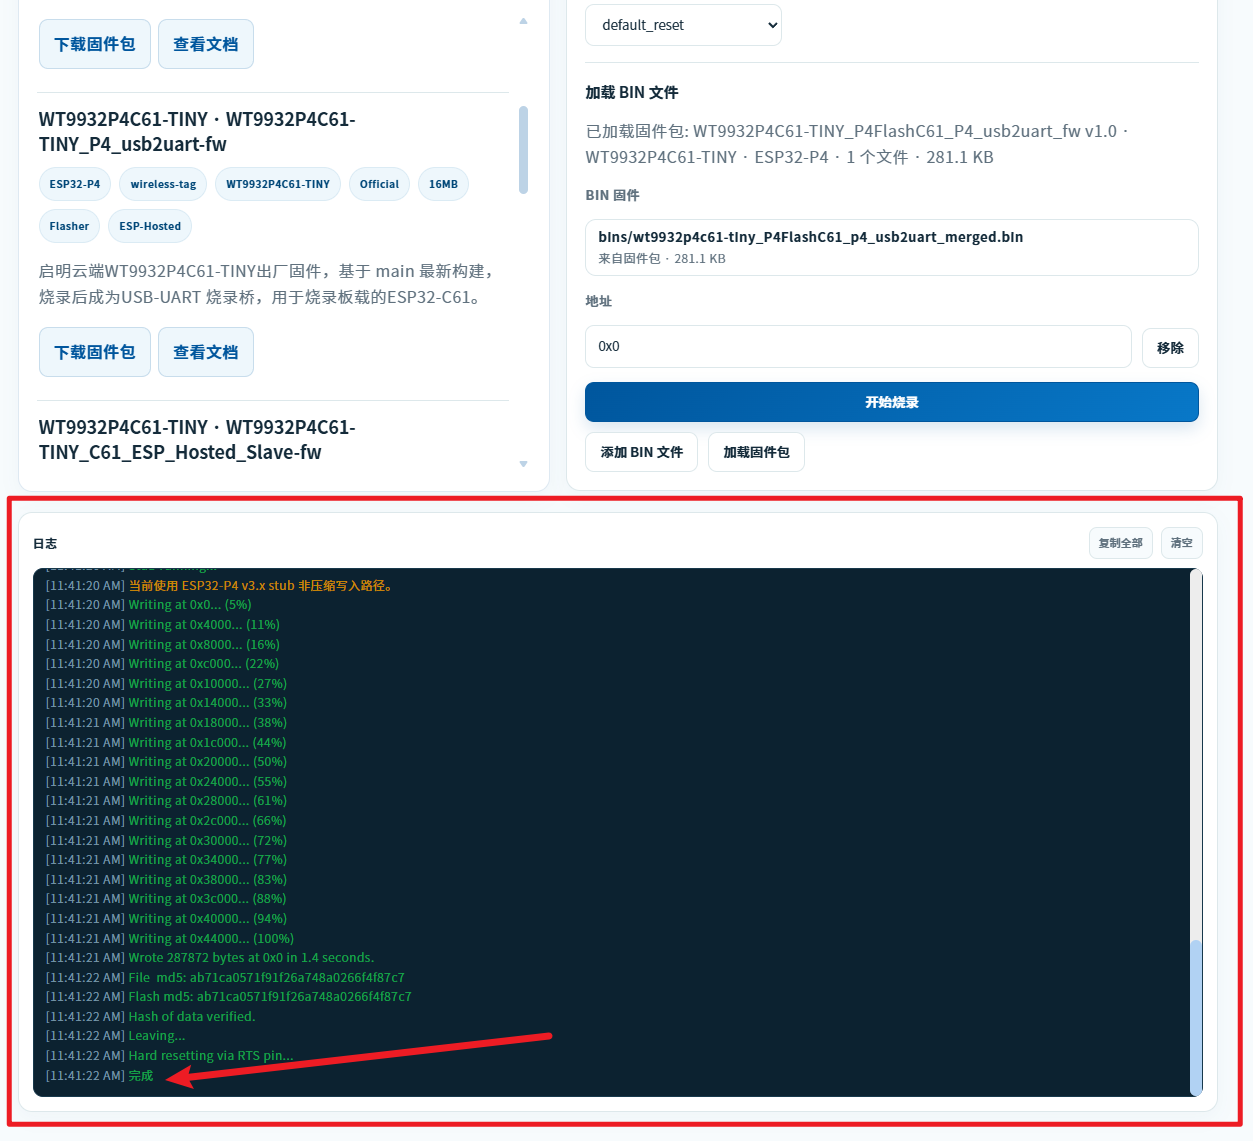
Task: Click the 添加 BIN 文件 button
Action: tap(641, 452)
